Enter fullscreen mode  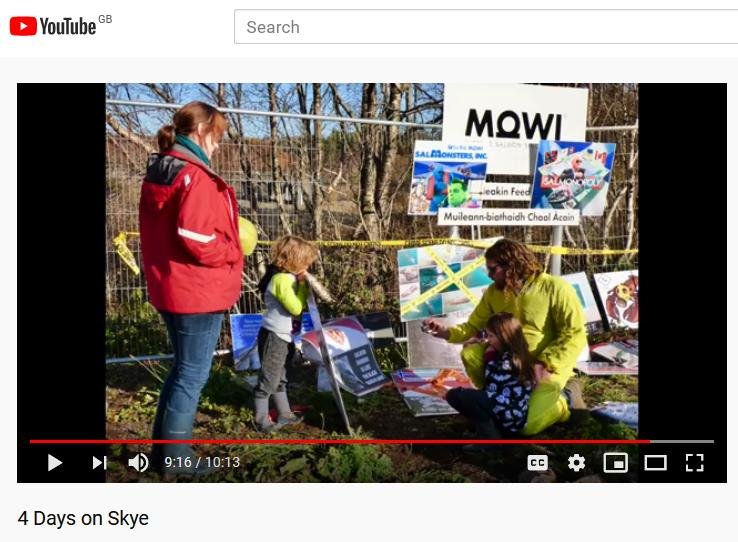pyautogui.click(x=695, y=463)
